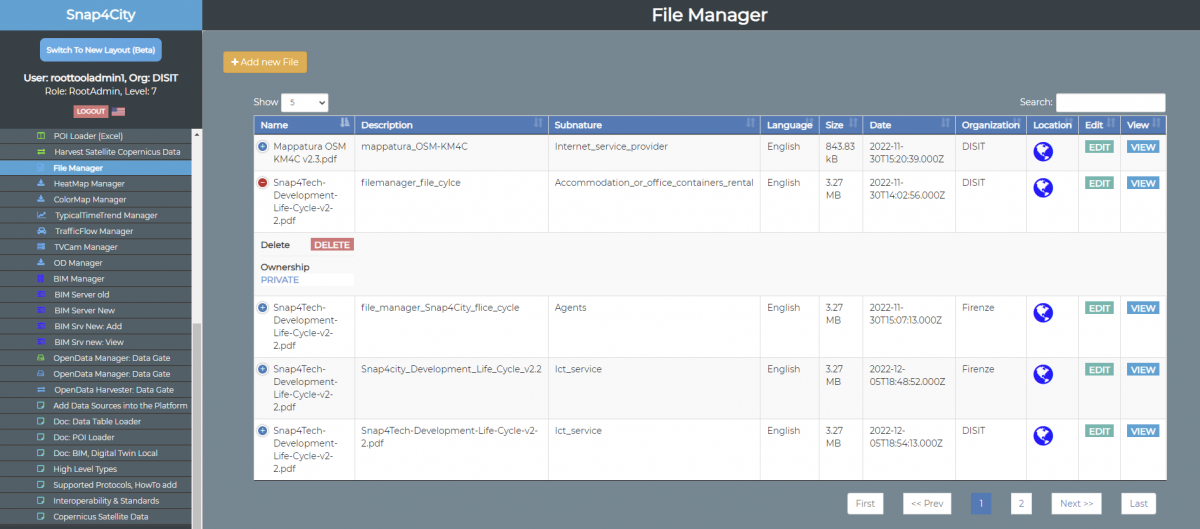The image size is (1200, 529).
Task: Click the Search input field
Action: [x=1110, y=102]
